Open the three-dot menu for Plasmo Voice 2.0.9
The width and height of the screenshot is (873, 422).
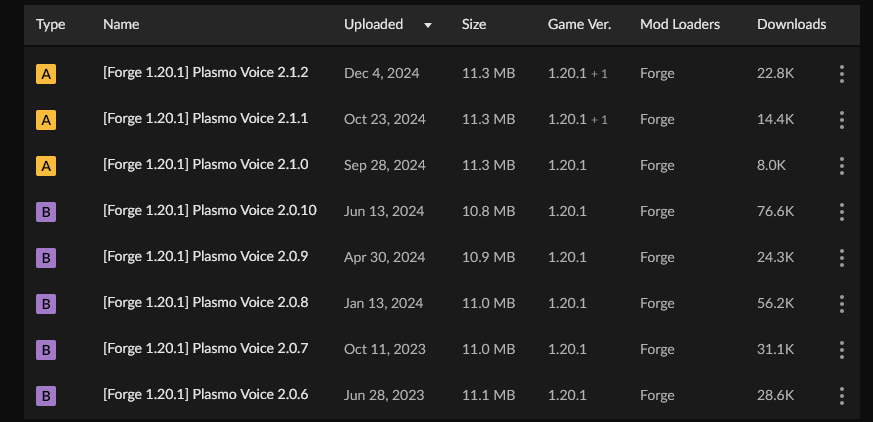[x=841, y=258]
